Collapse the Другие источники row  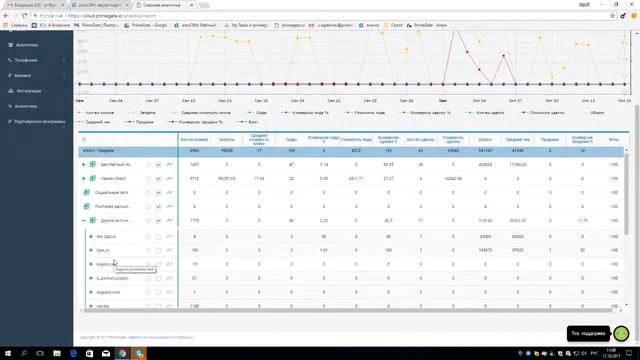coord(83,220)
